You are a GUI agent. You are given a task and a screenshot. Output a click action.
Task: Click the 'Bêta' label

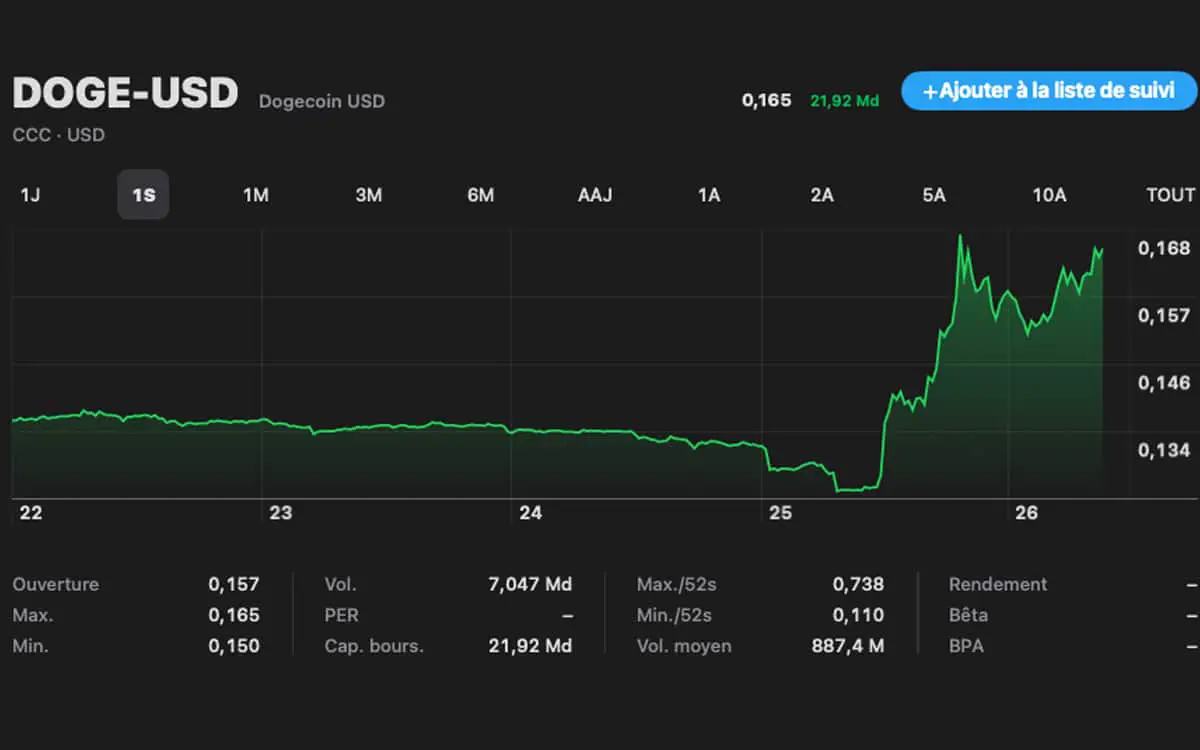968,615
